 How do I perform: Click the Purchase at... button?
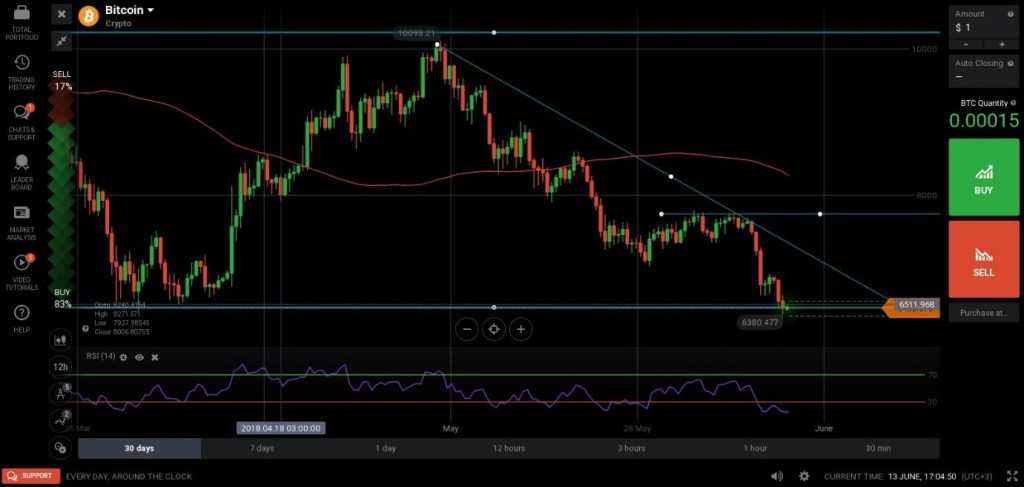pos(984,313)
